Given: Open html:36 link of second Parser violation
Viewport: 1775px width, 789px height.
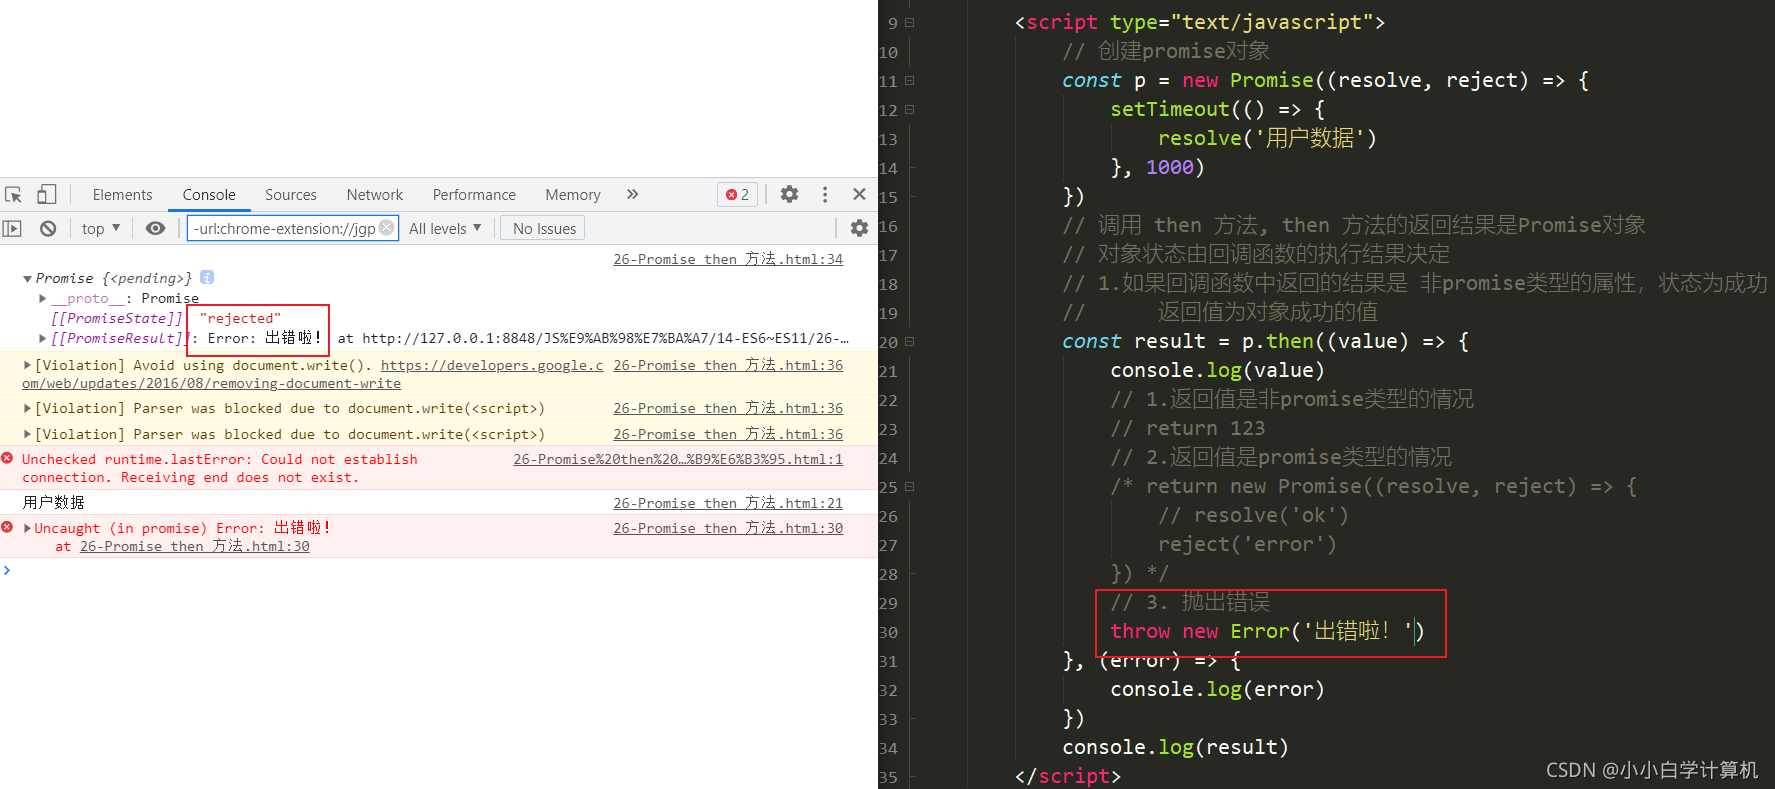Looking at the screenshot, I should [728, 434].
